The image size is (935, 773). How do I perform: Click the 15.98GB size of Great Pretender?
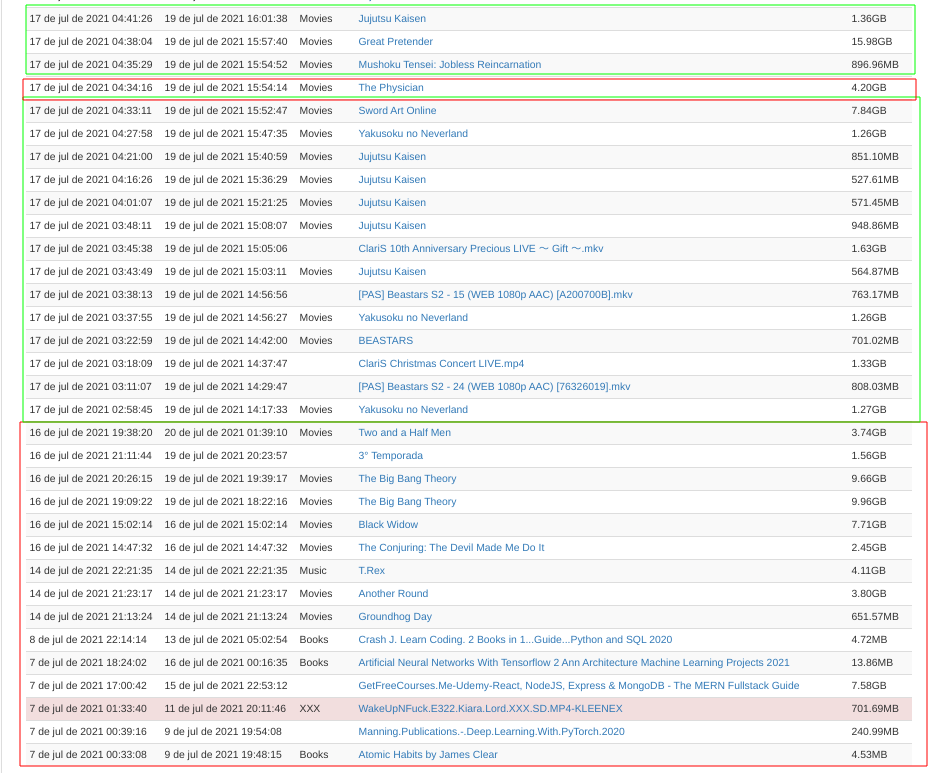tap(872, 42)
